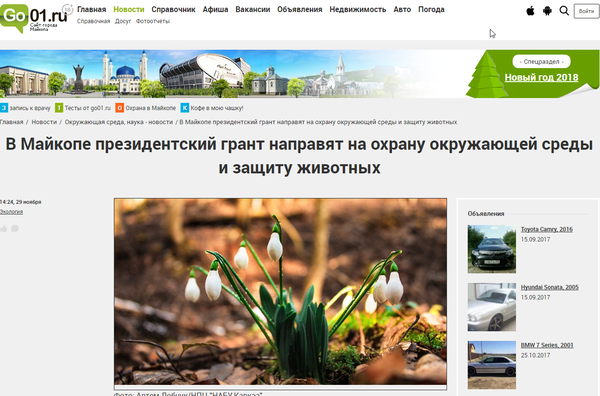Open the Вакансии menu item
The width and height of the screenshot is (600, 396).
click(253, 9)
